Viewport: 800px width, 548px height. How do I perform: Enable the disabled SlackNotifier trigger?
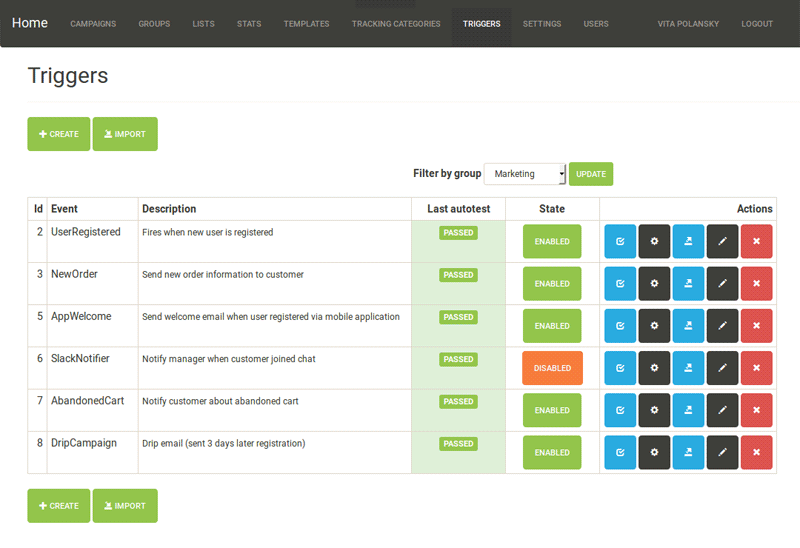click(x=552, y=368)
